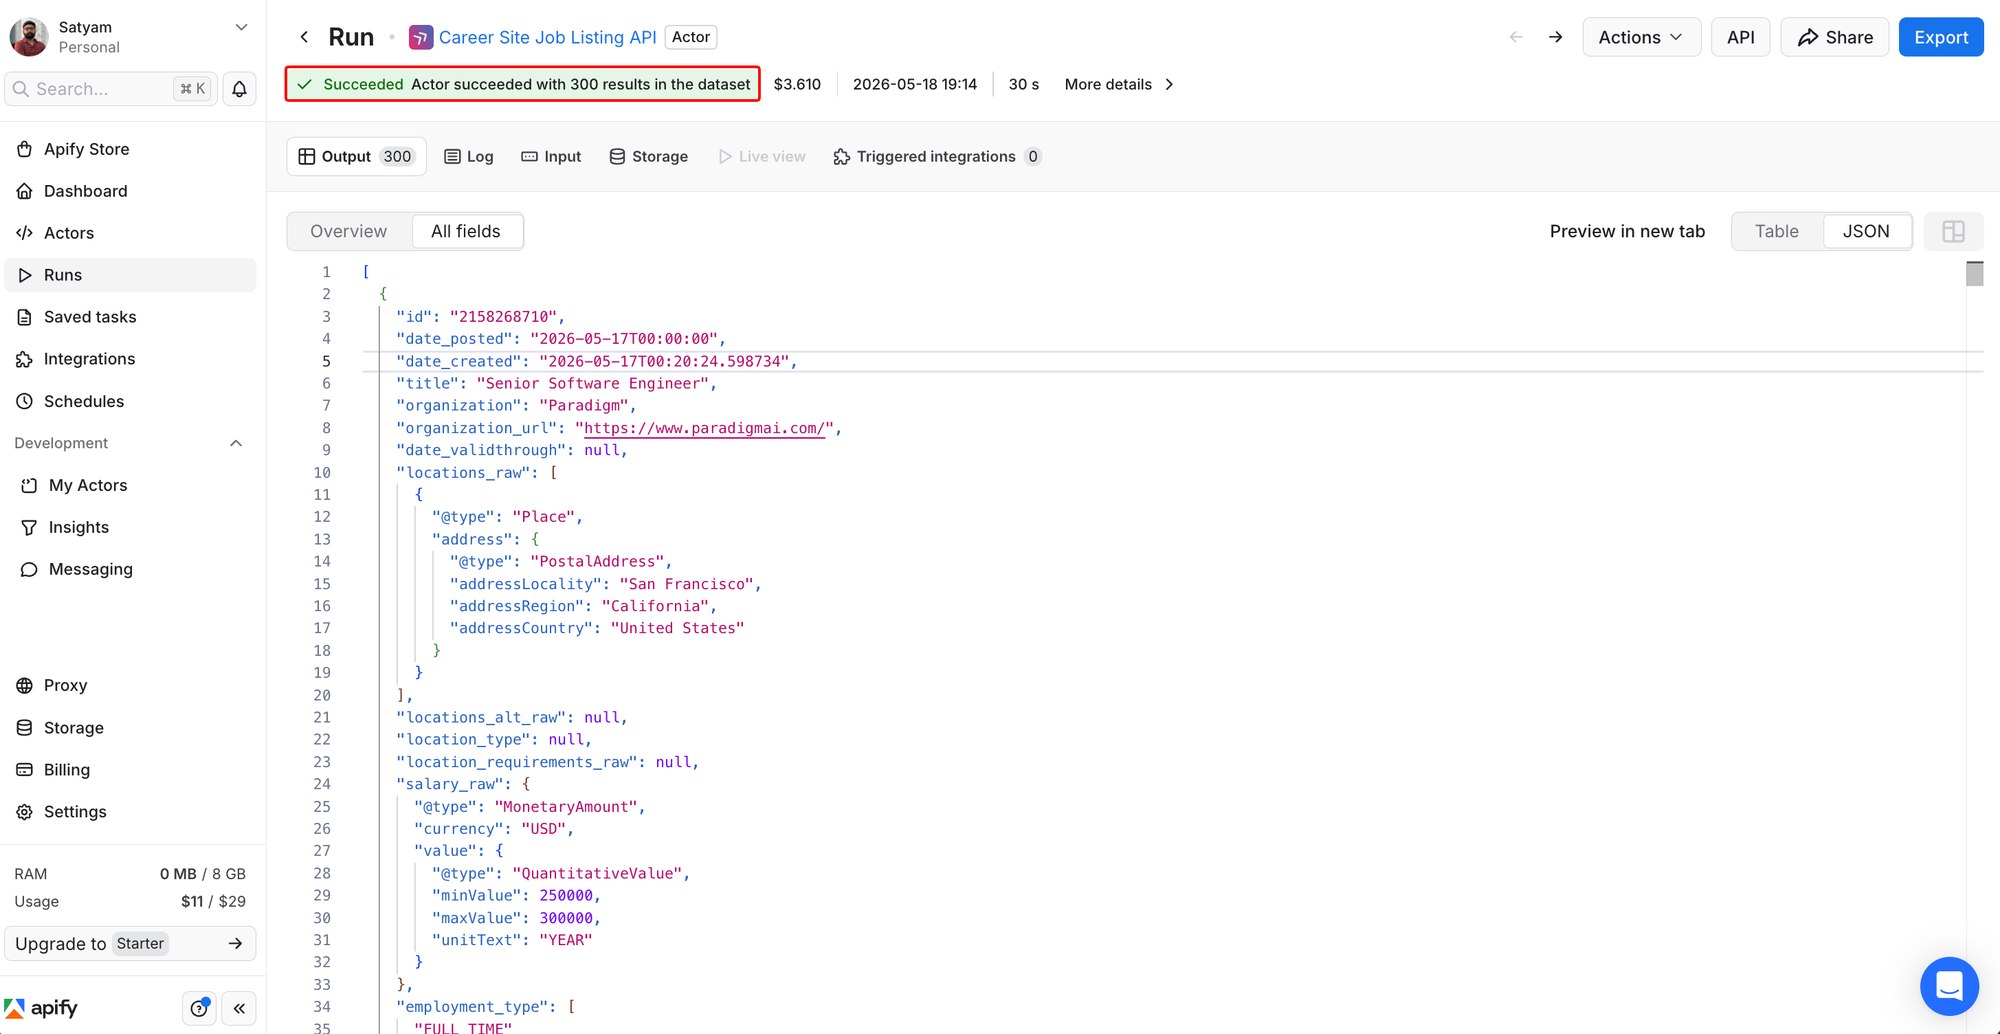The image size is (2000, 1034).
Task: Go to previous run arrow
Action: click(x=1516, y=37)
